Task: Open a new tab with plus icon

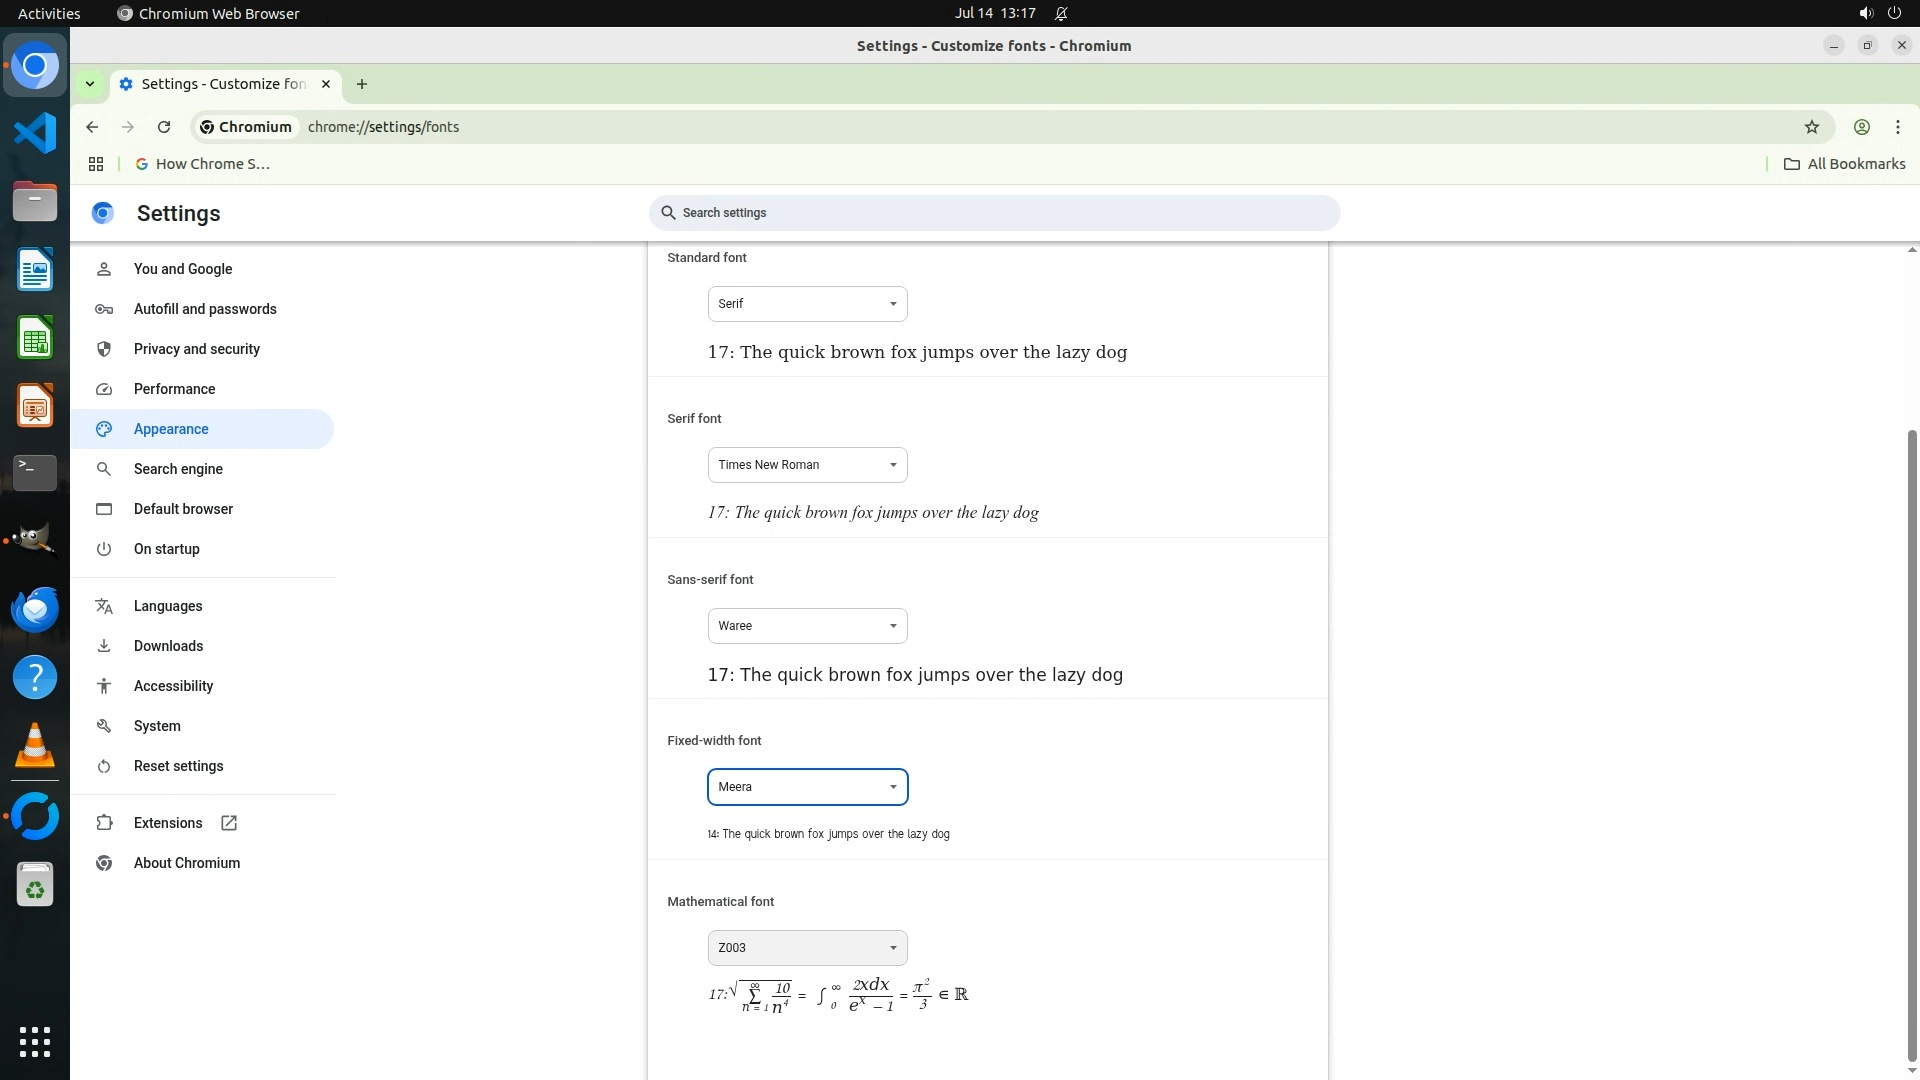Action: click(x=362, y=84)
